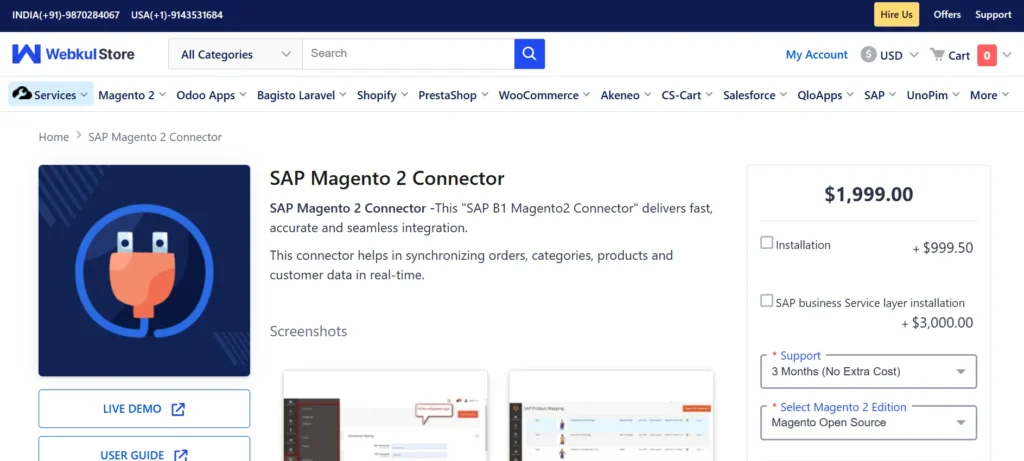Expand the WooCommerce menu
The height and width of the screenshot is (461, 1024).
545,95
